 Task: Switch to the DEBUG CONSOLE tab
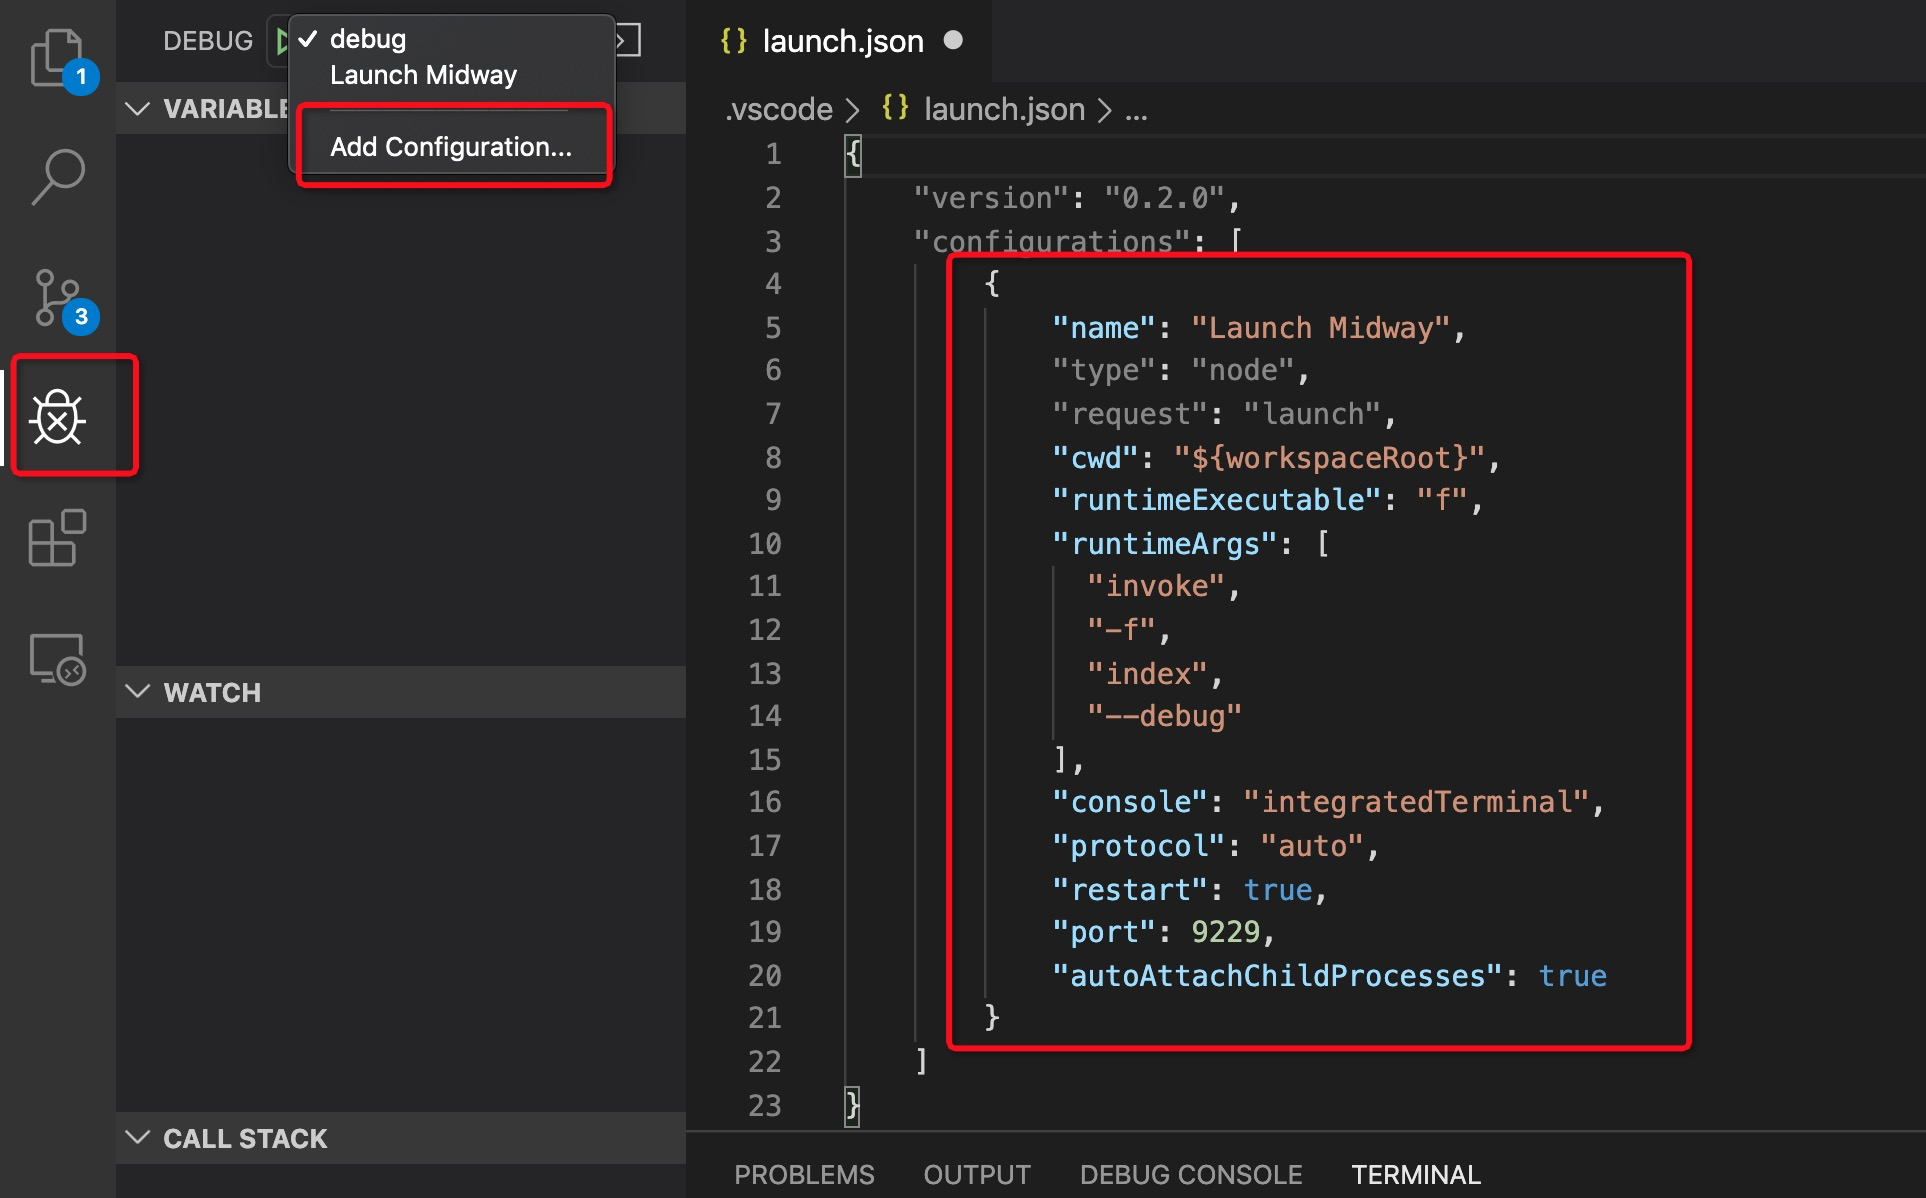tap(1191, 1174)
